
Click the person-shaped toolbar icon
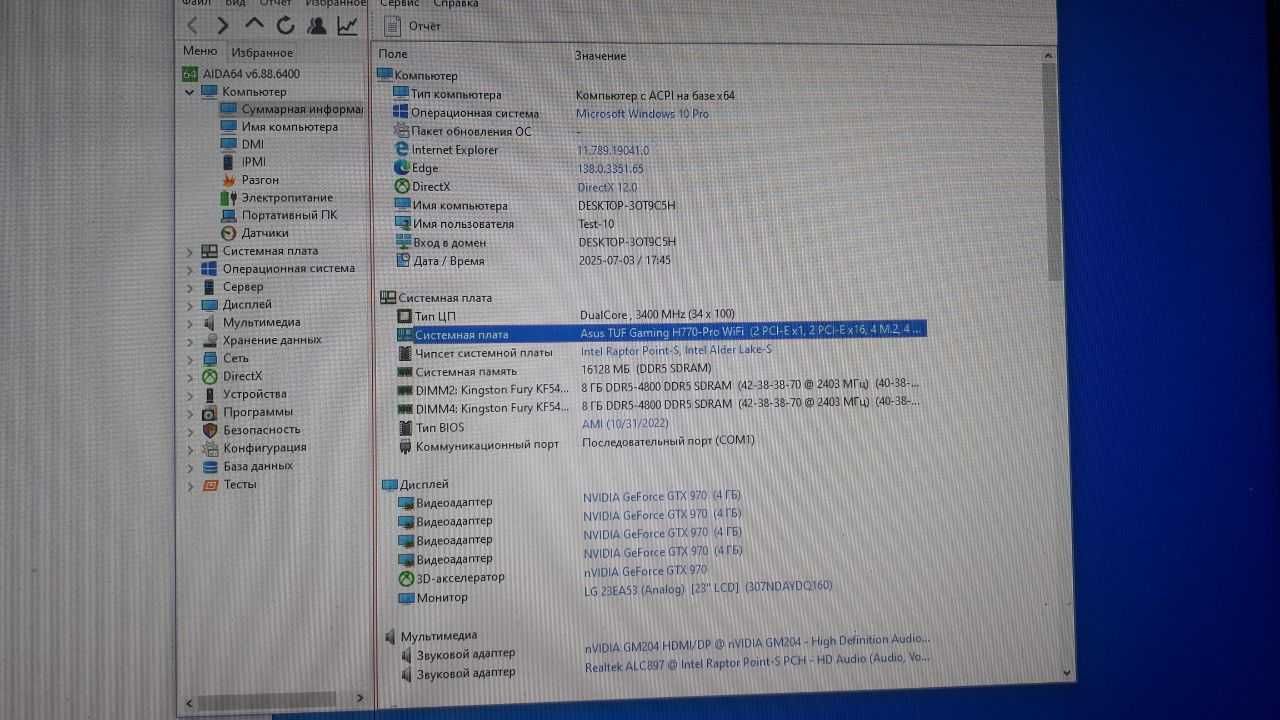coord(316,26)
